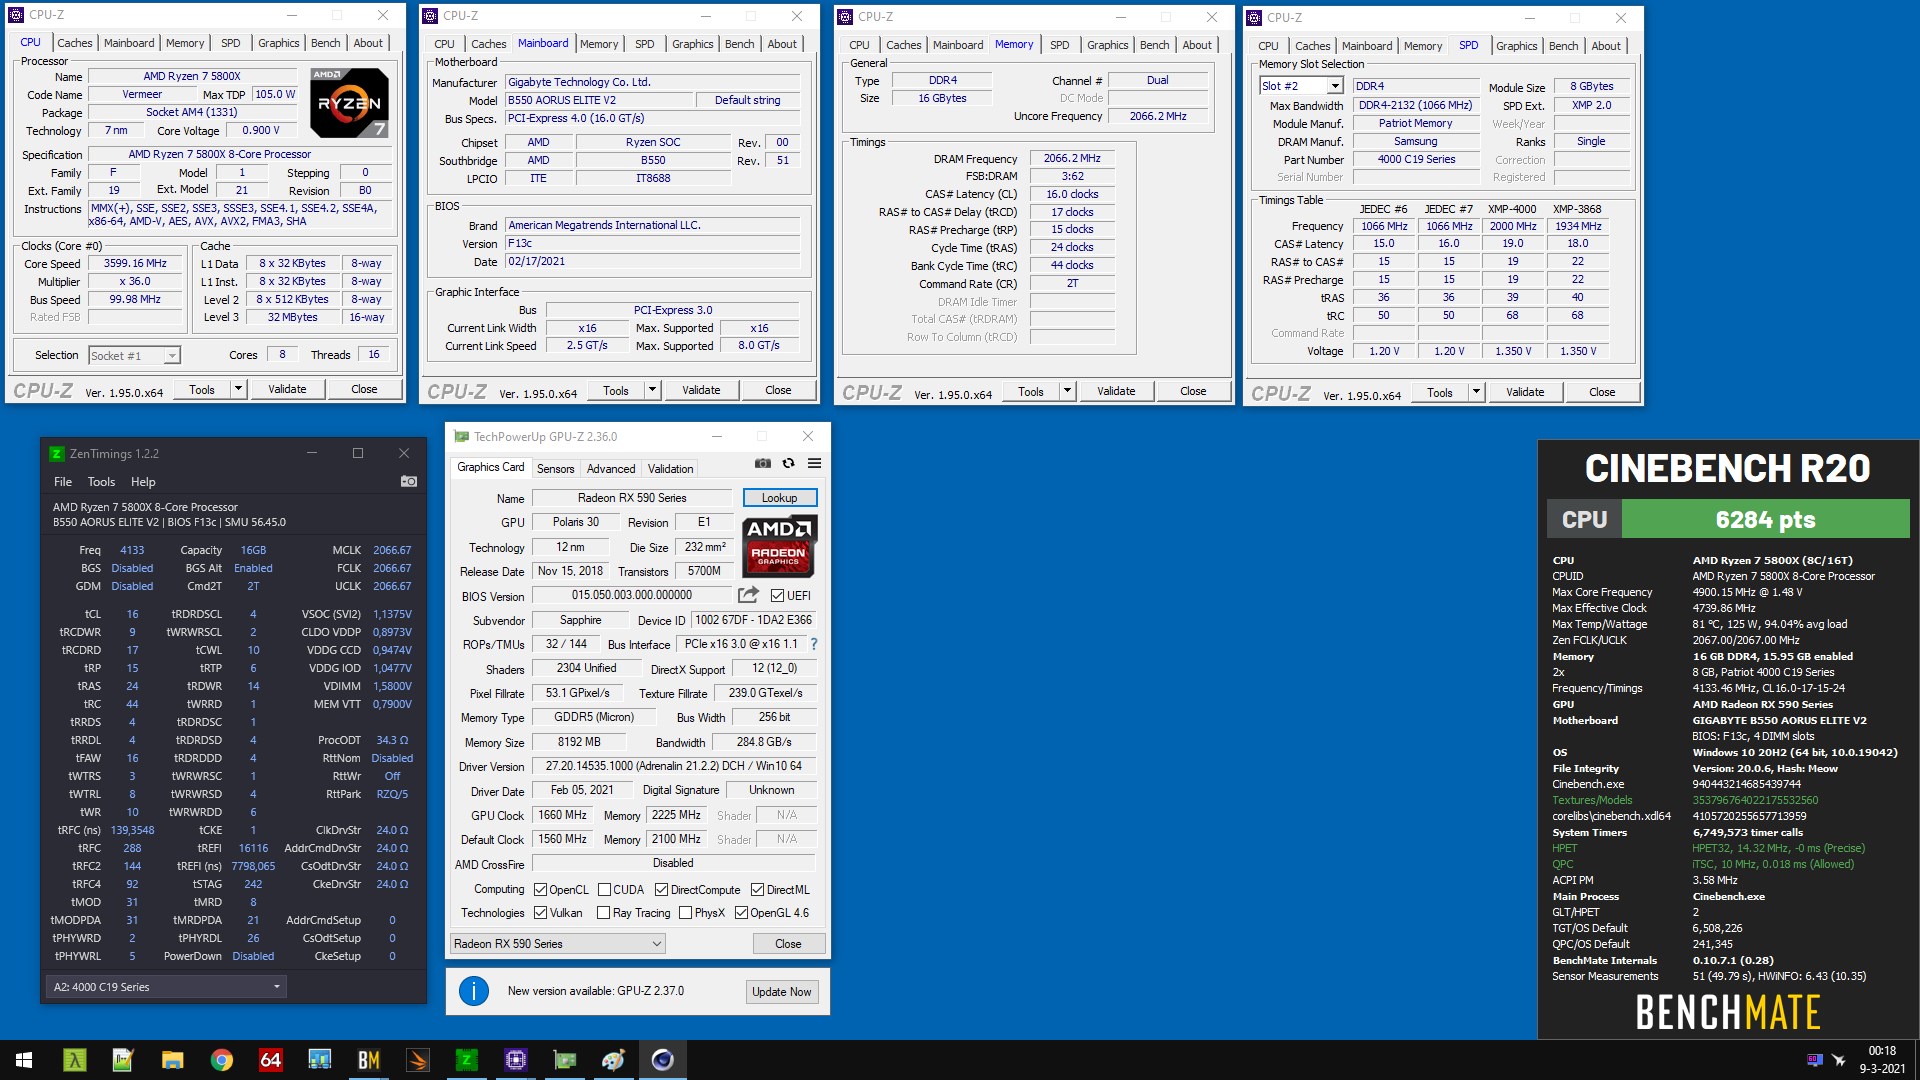This screenshot has height=1080, width=1920.
Task: Open the Paint palette taskbar icon
Action: (x=613, y=1060)
